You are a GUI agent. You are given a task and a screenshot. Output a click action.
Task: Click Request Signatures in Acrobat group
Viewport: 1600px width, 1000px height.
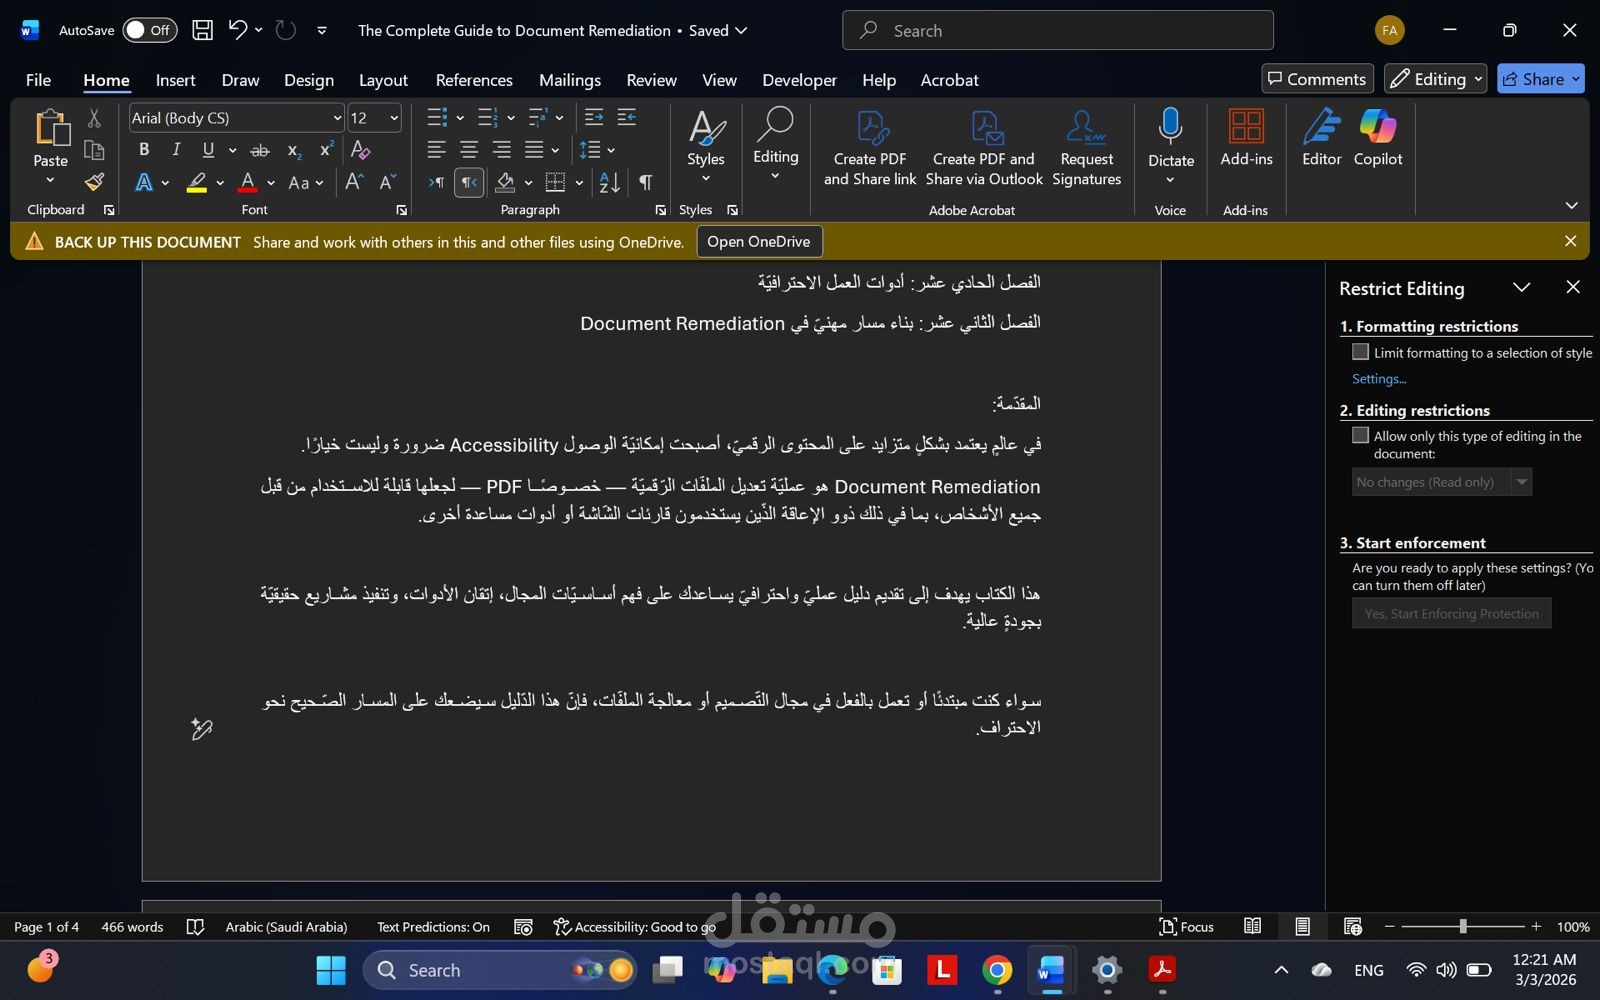pyautogui.click(x=1087, y=148)
